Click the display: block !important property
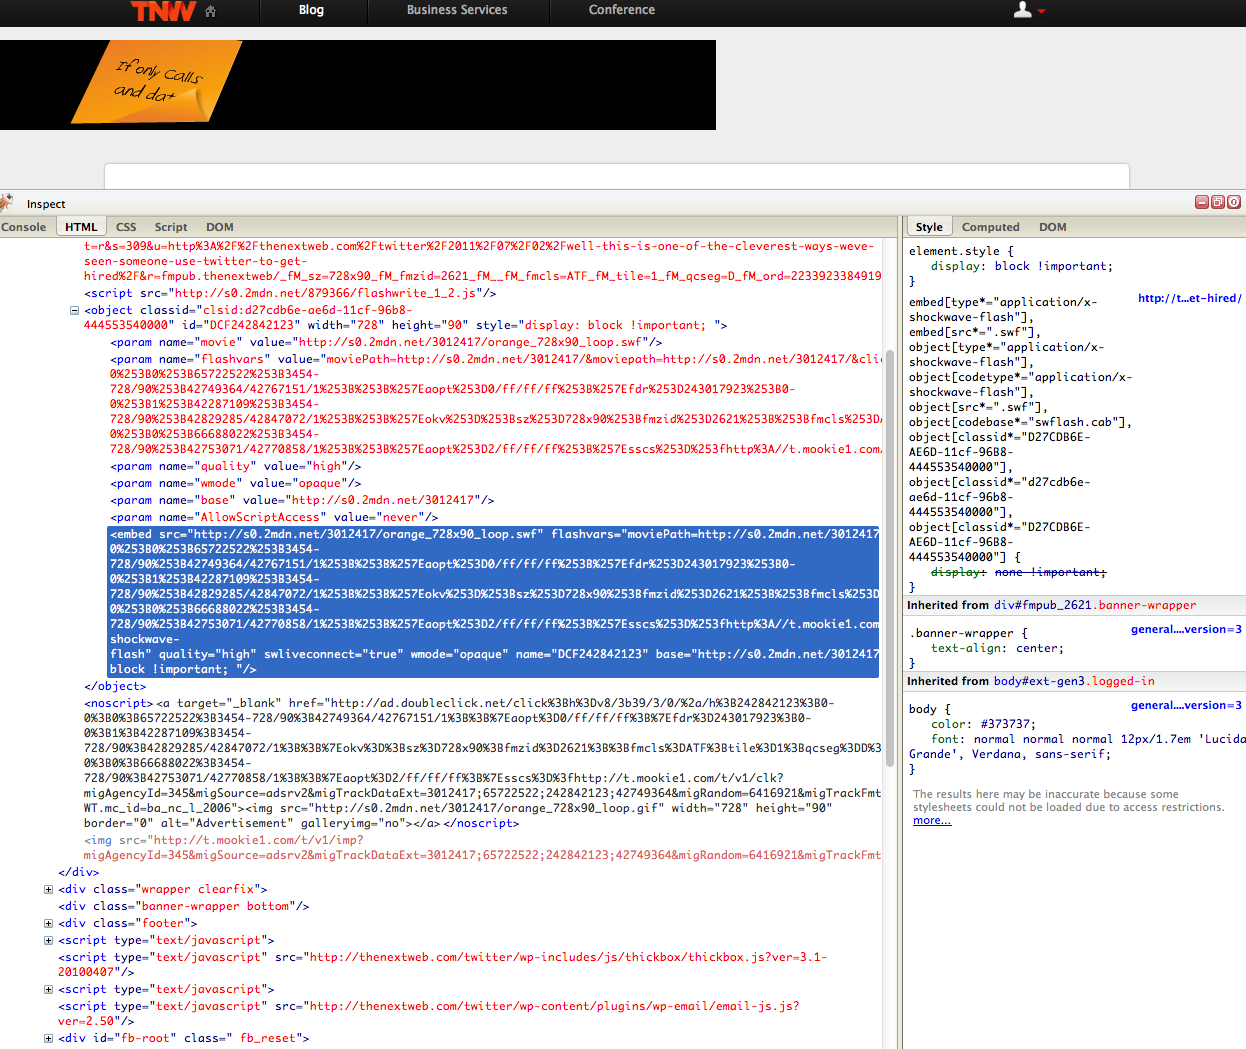The image size is (1246, 1049). click(x=1021, y=266)
